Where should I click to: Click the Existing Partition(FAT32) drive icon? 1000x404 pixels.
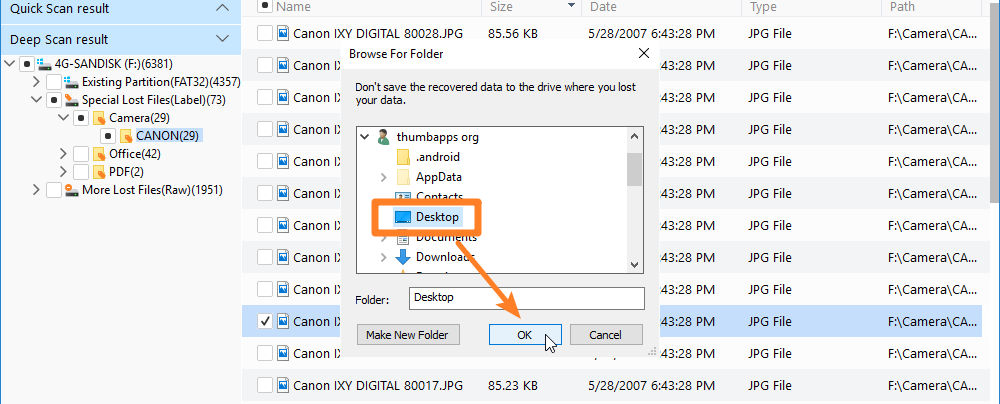(71, 82)
